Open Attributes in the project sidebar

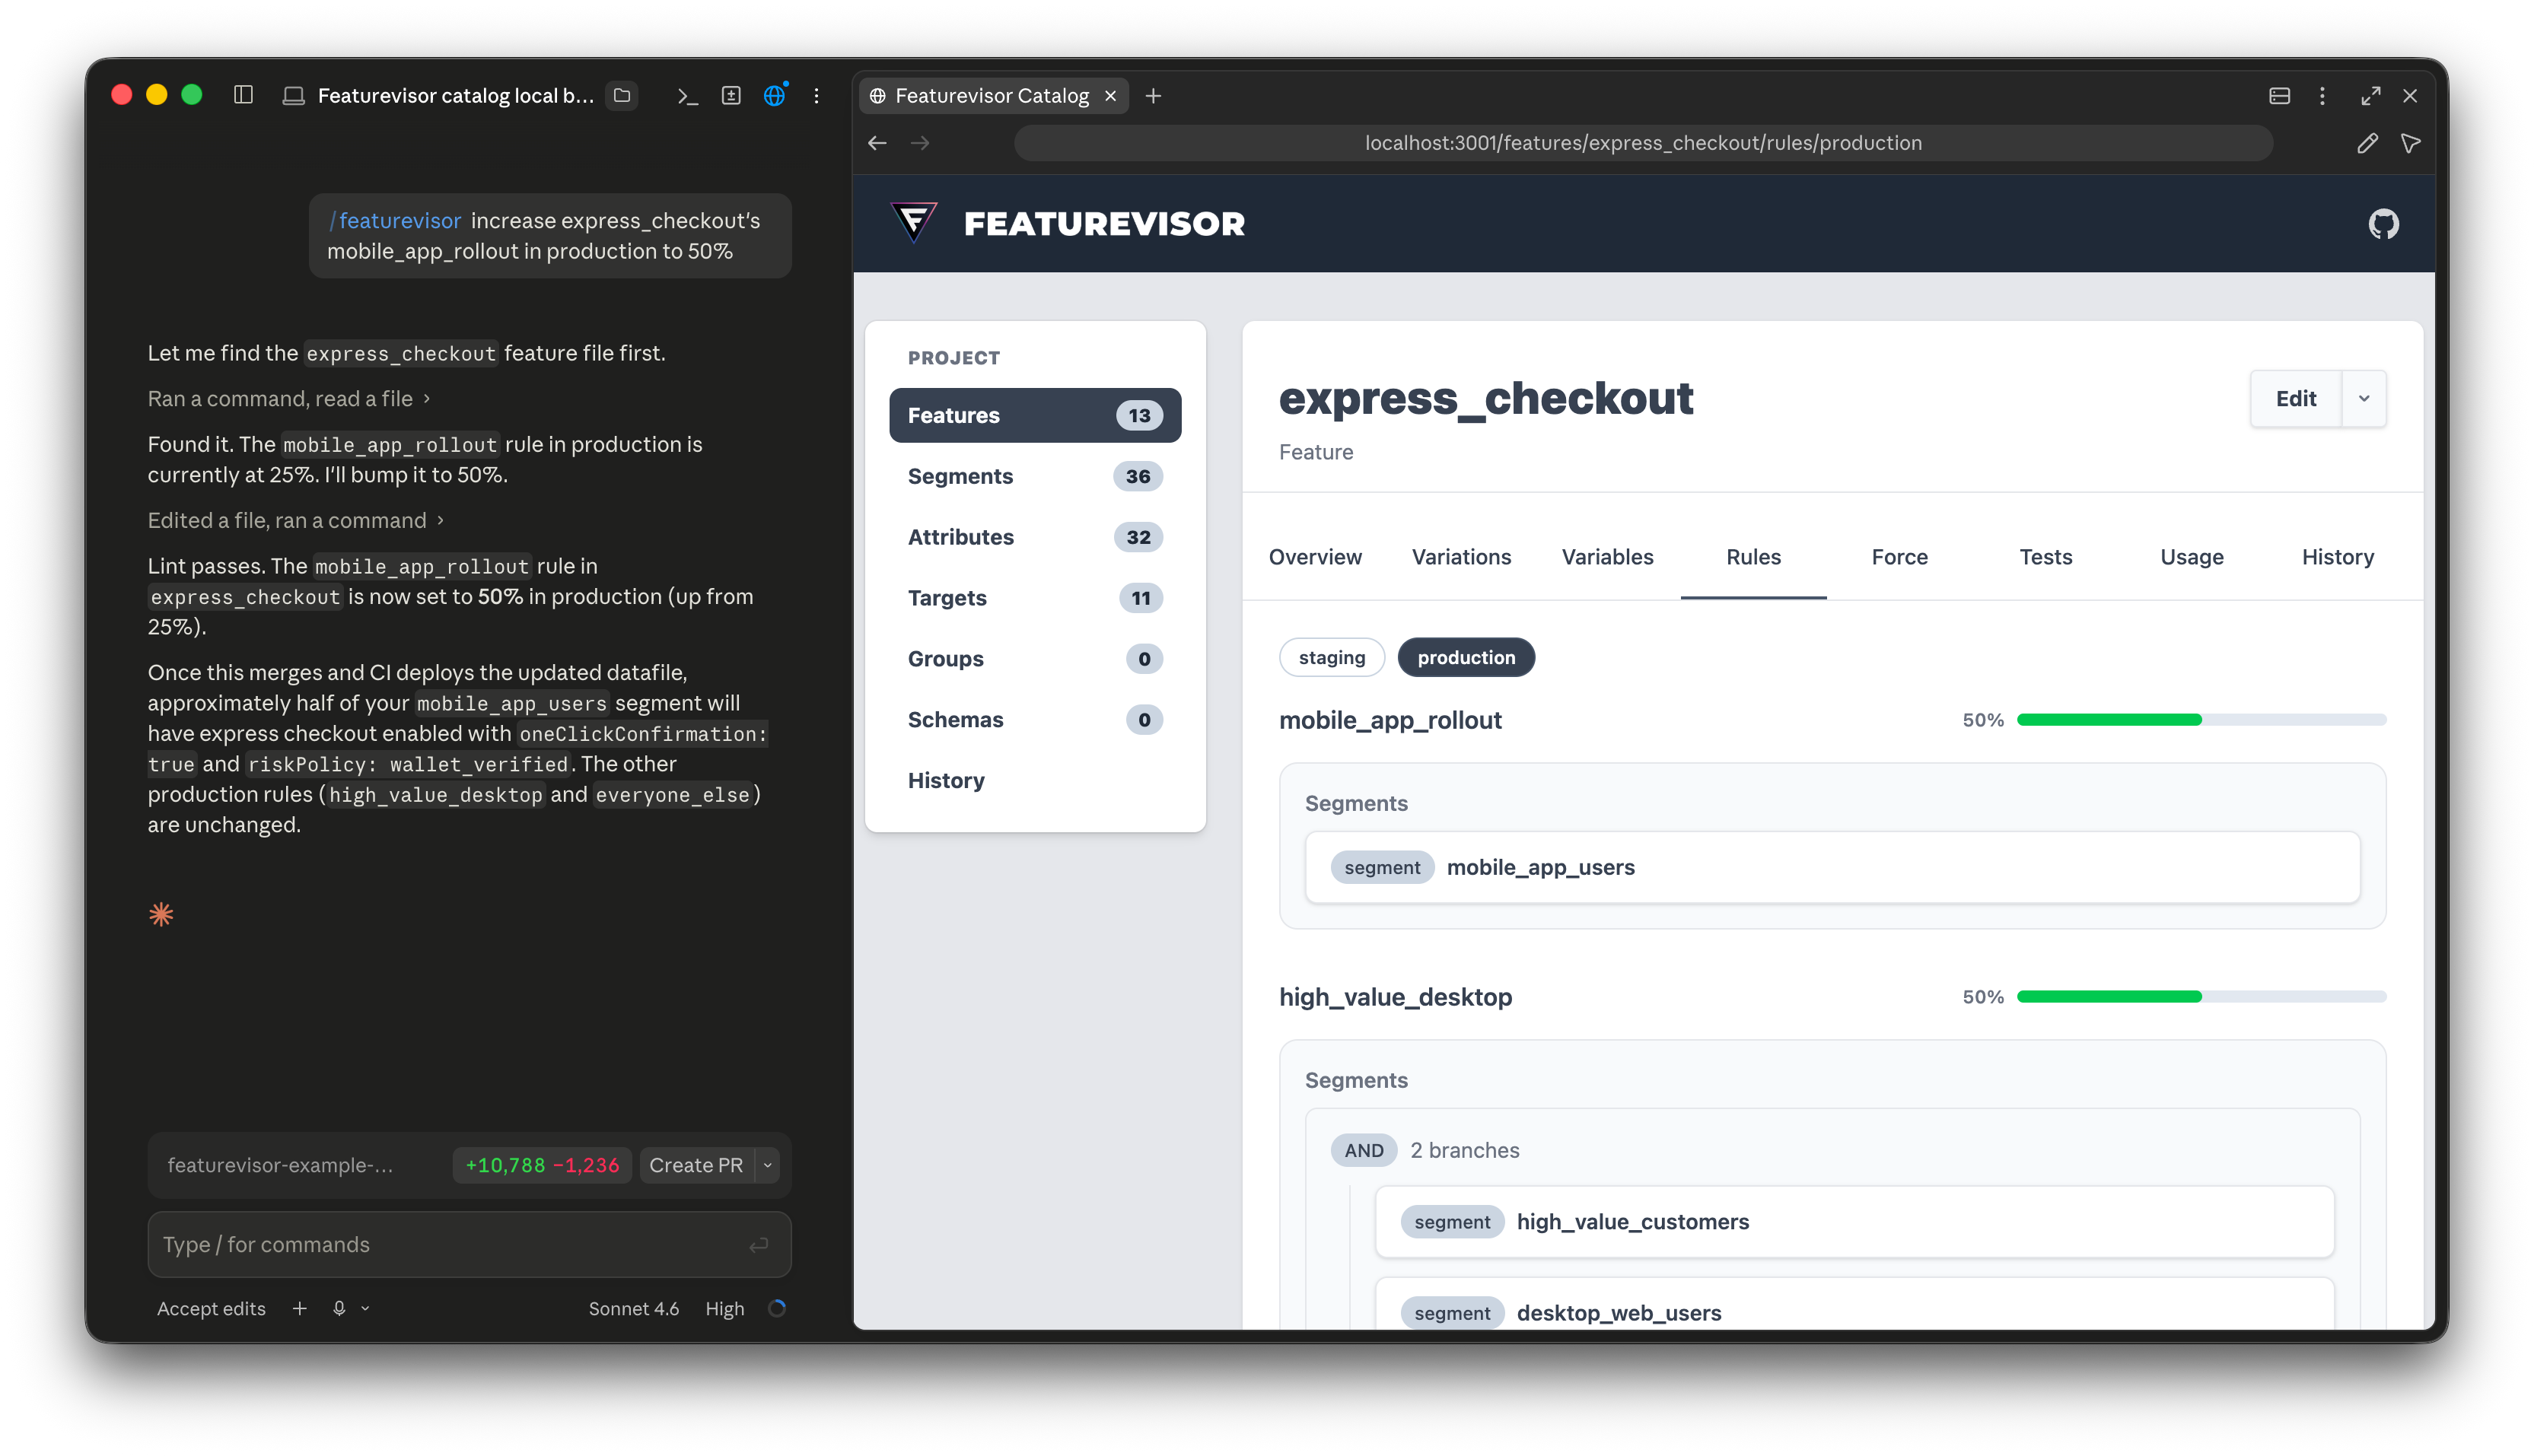(x=1034, y=537)
